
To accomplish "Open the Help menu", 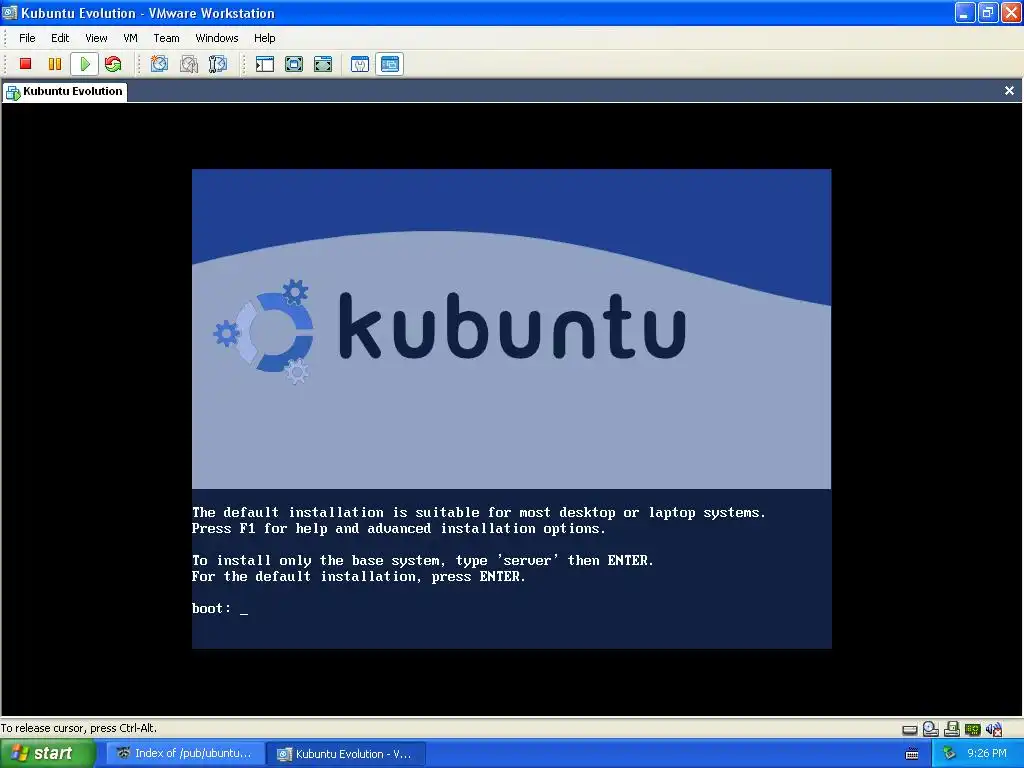I will (264, 38).
